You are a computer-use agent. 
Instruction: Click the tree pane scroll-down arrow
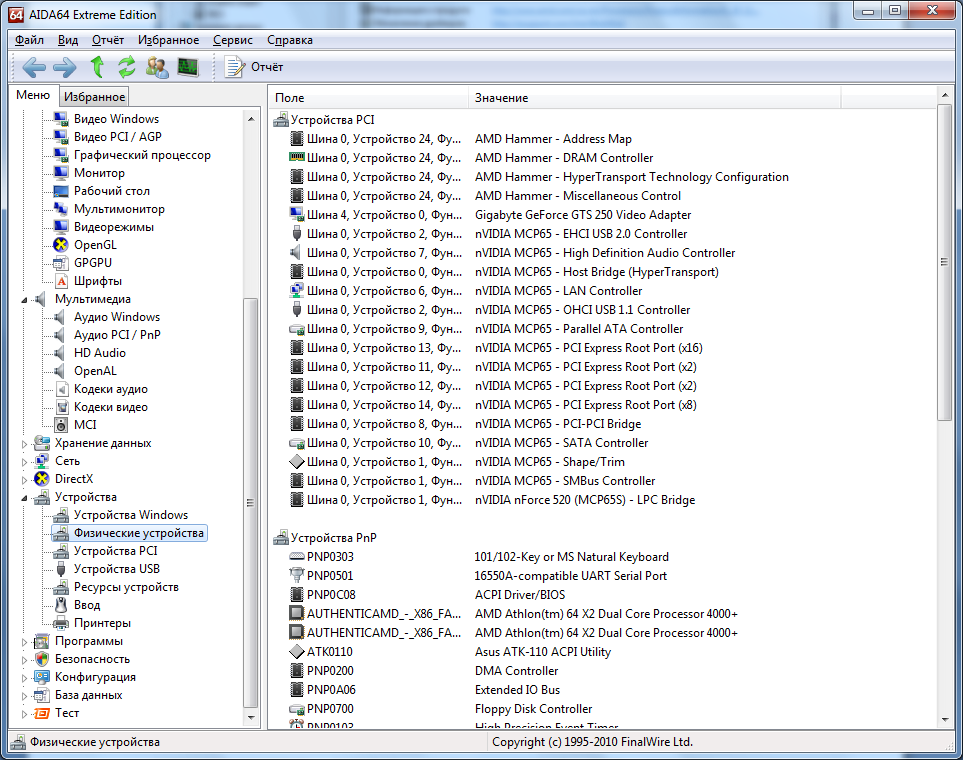[x=251, y=718]
